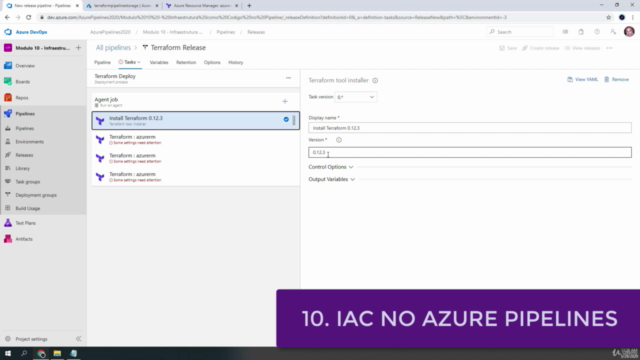
Task: Open Deployment groups
Action: tap(36, 195)
